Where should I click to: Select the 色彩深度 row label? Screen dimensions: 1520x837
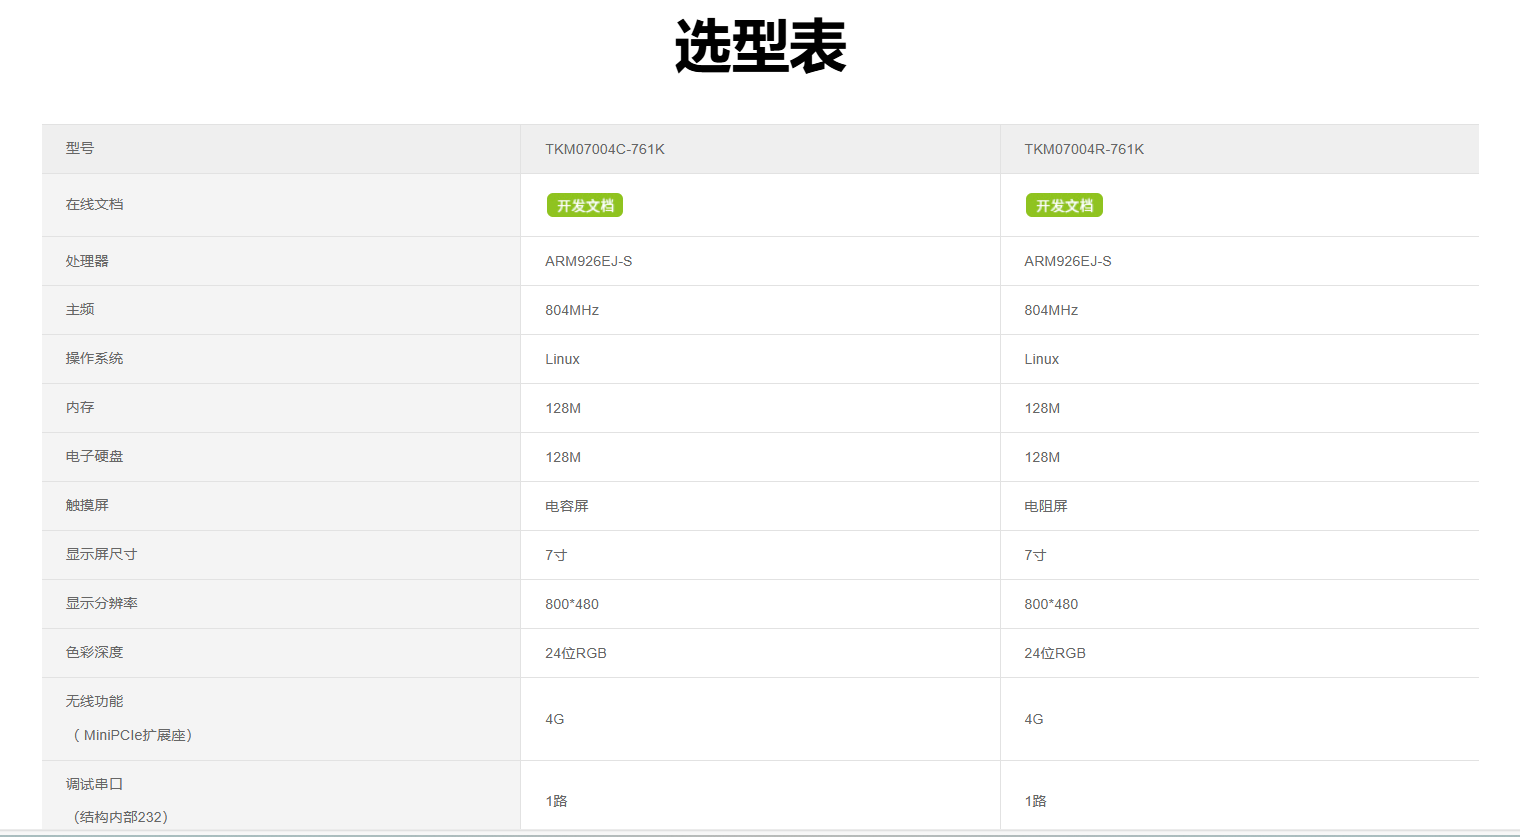tap(95, 652)
